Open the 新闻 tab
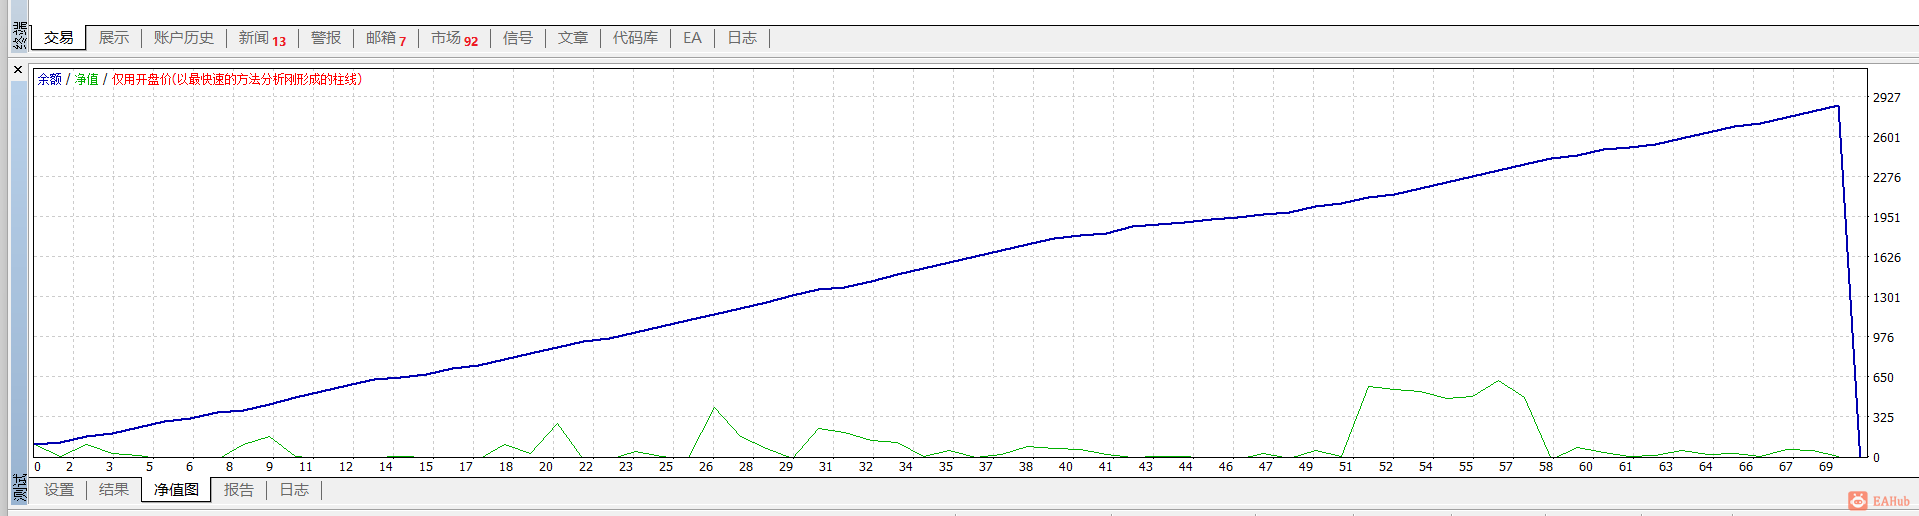This screenshot has width=1919, height=516. click(262, 38)
